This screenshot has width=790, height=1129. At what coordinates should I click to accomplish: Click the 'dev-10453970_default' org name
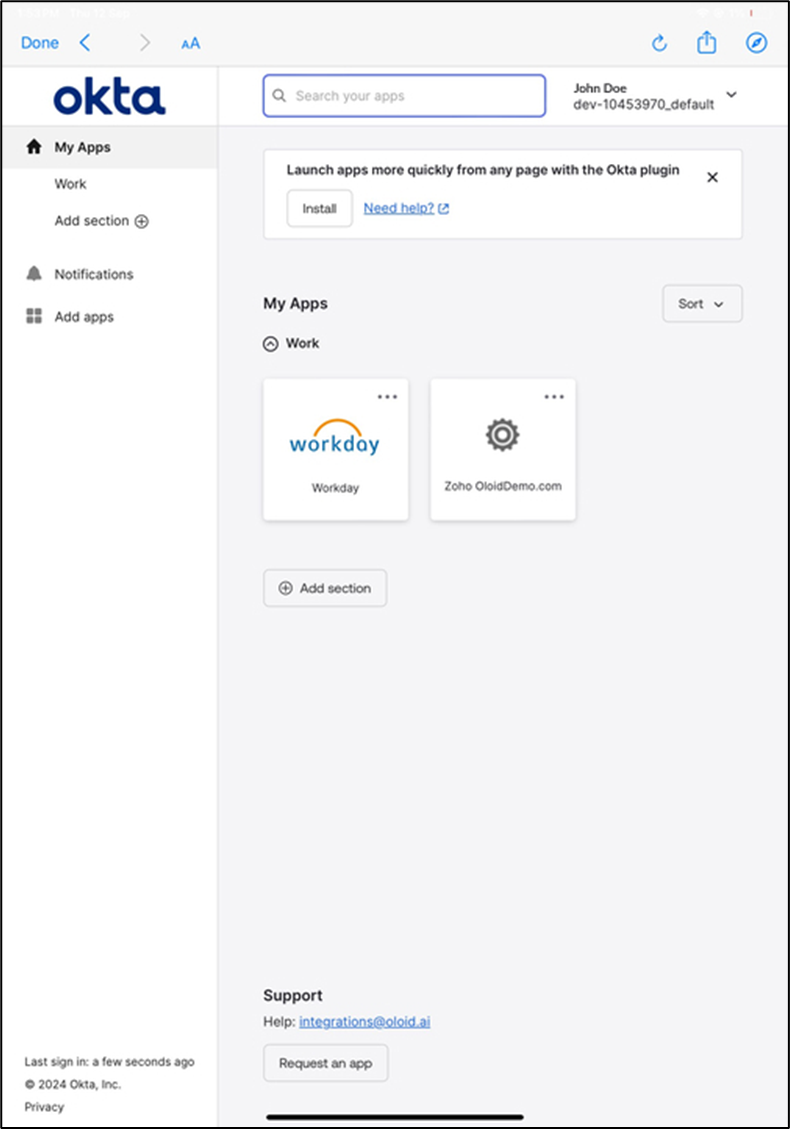644,104
